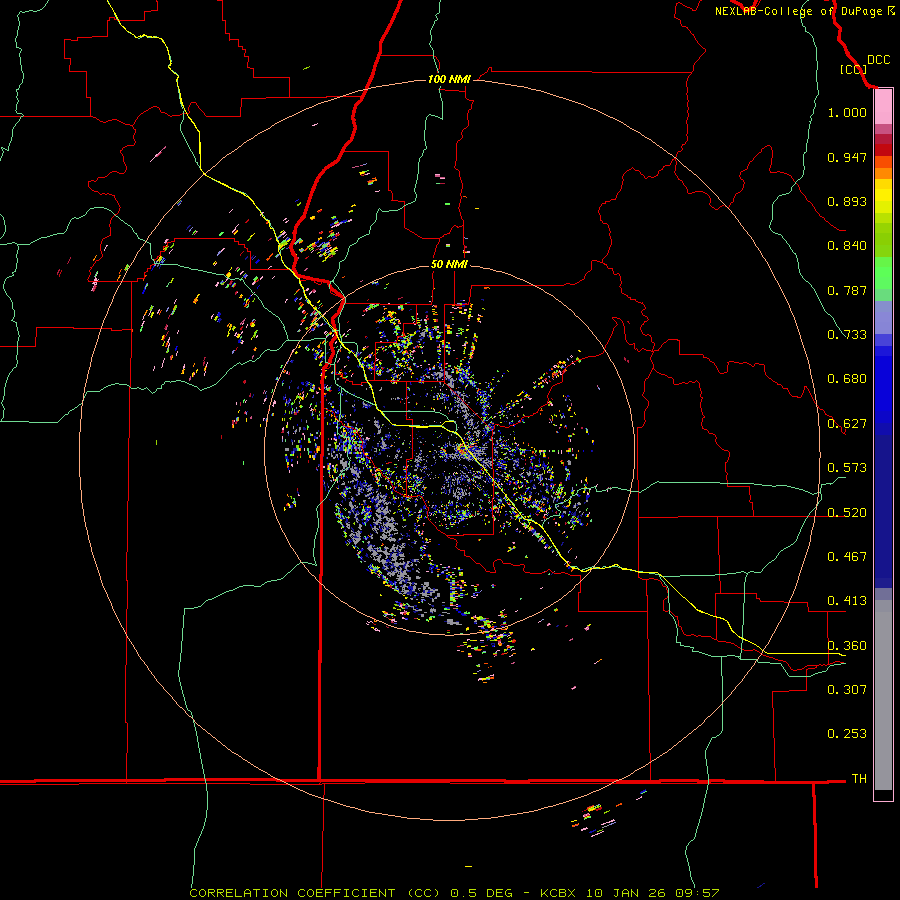Image resolution: width=900 pixels, height=900 pixels.
Task: Click the 0.733 scale value
Action: click(x=847, y=335)
